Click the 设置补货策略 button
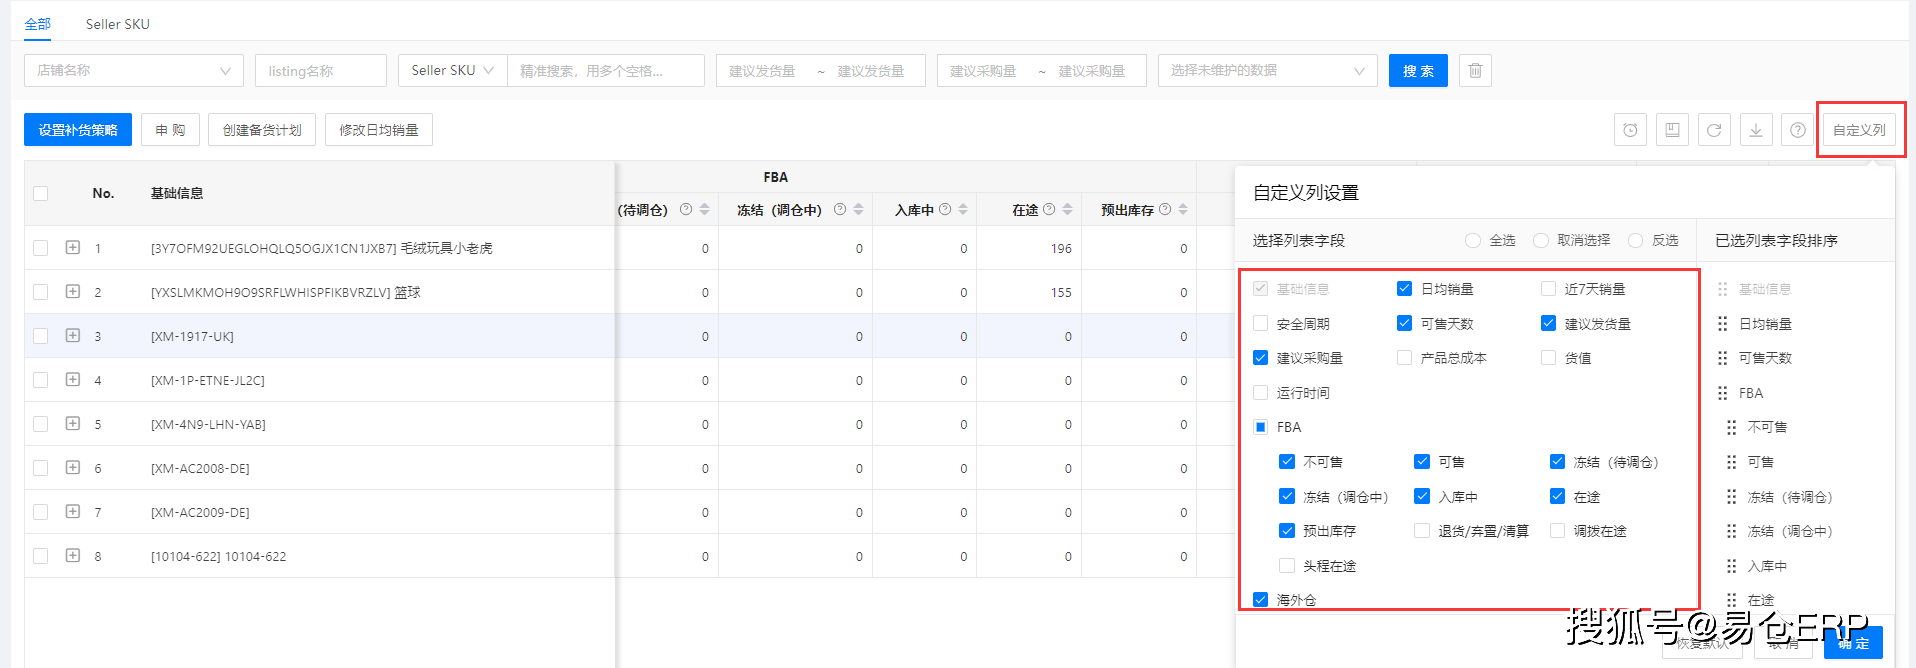This screenshot has width=1916, height=668. tap(78, 130)
